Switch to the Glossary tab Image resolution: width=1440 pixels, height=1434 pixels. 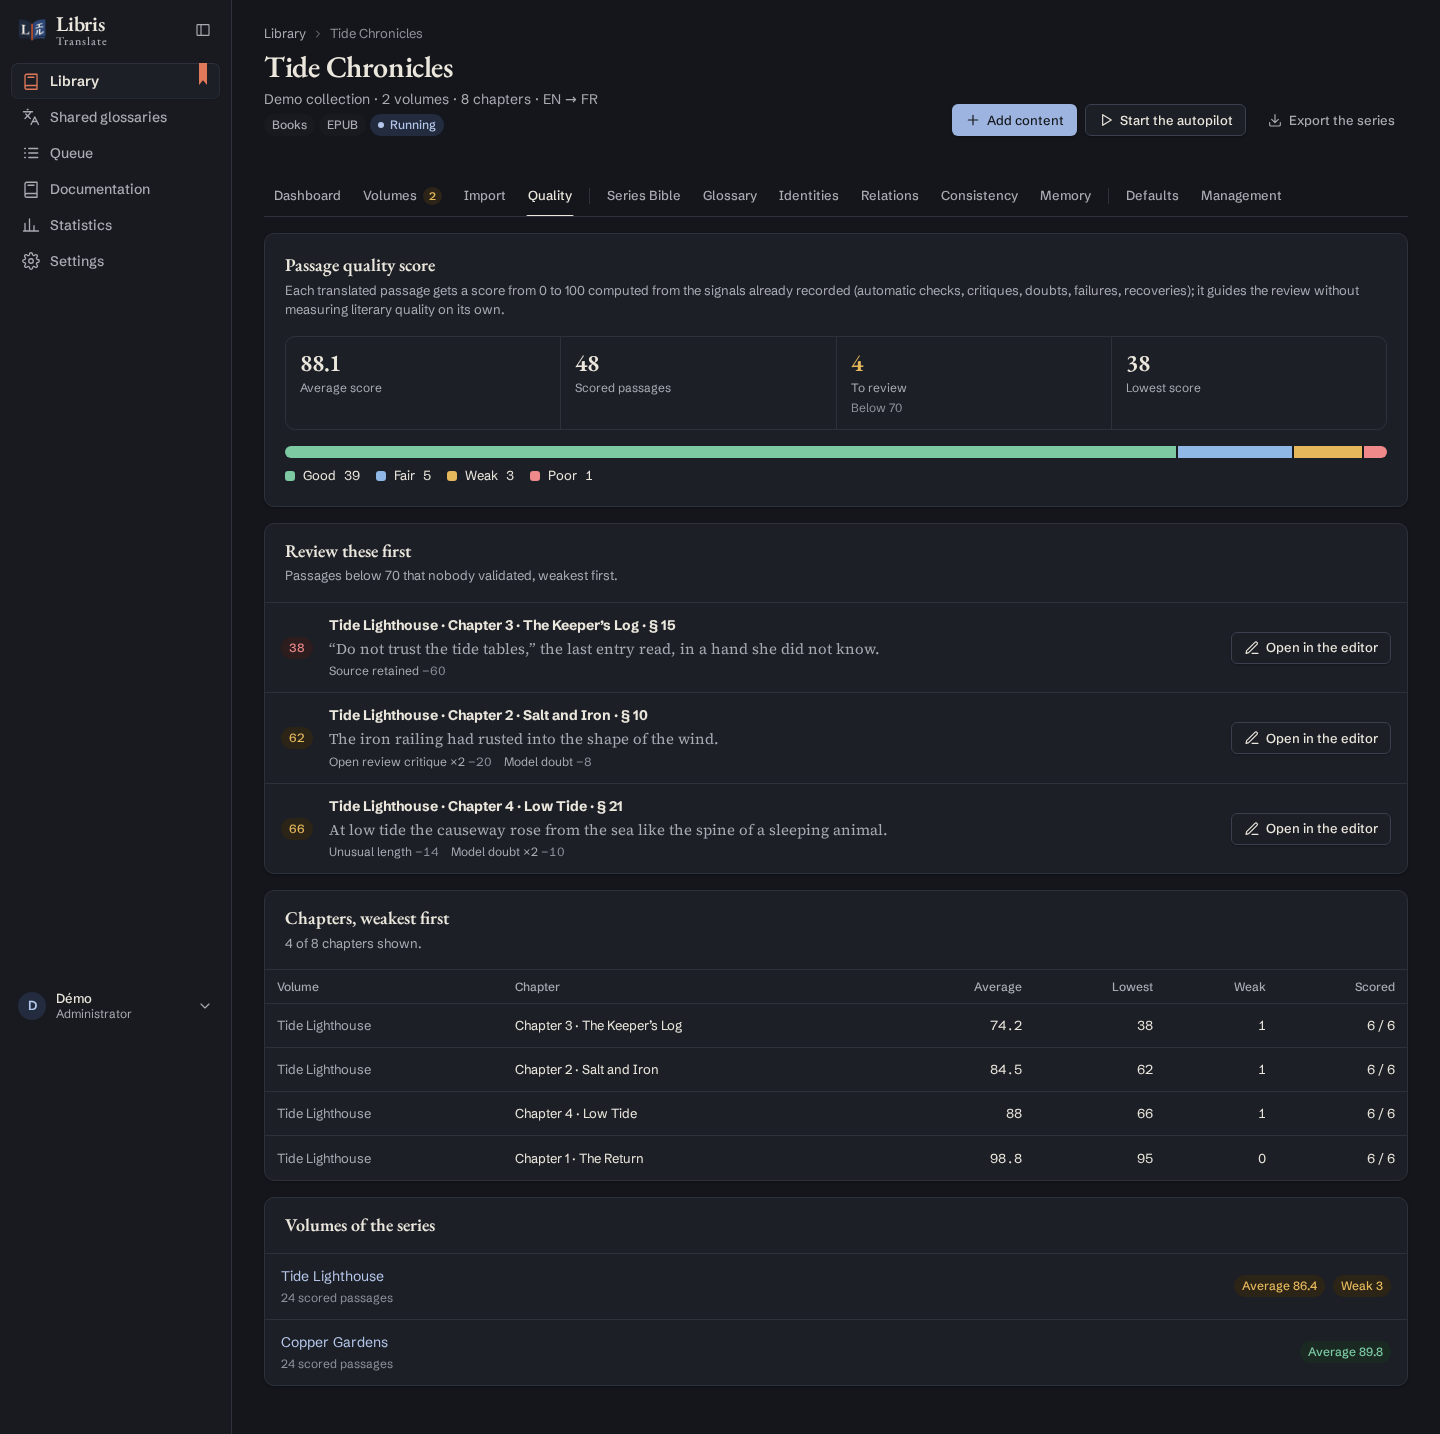point(730,196)
